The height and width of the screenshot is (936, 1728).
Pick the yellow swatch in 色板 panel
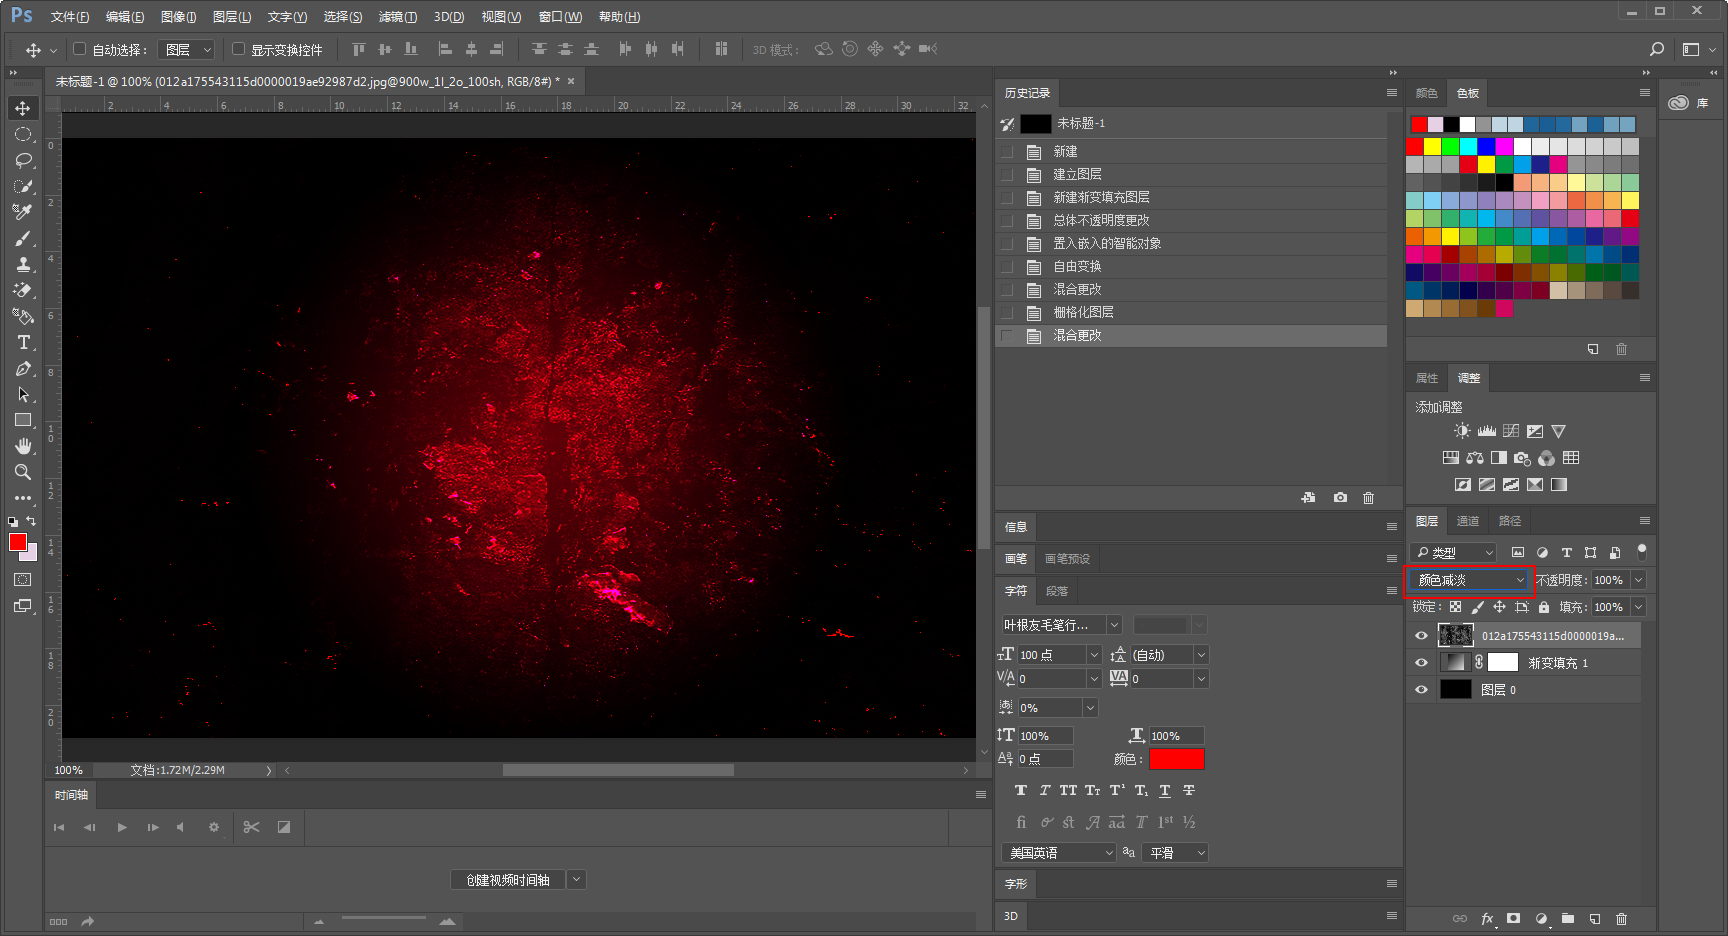pos(1433,146)
